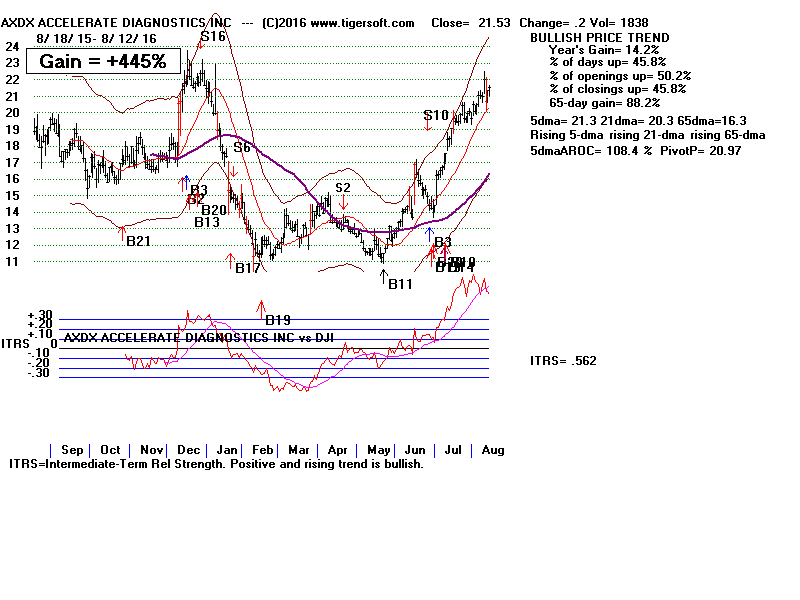Click the B19 buy signal label
The height and width of the screenshot is (600, 800).
(278, 320)
